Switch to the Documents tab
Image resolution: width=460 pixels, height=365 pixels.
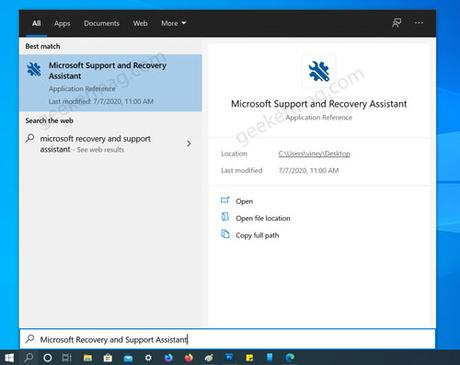(x=102, y=23)
